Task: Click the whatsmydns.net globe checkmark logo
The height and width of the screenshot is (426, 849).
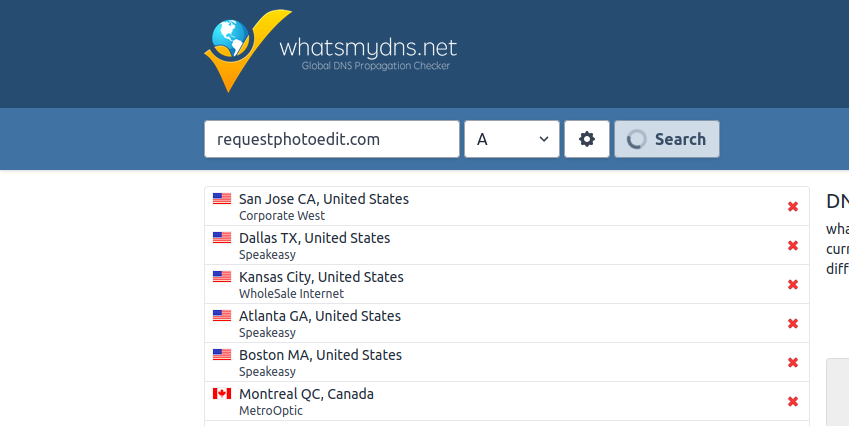Action: tap(247, 50)
